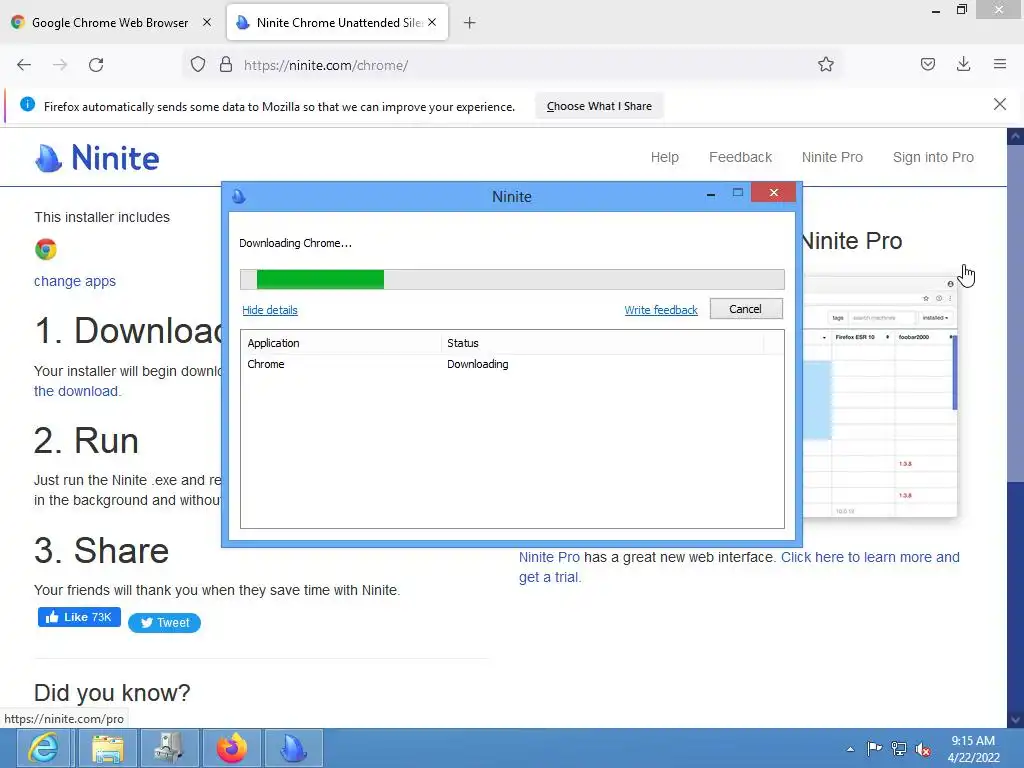Dismiss the Firefox data notification bar
Image resolution: width=1024 pixels, height=768 pixels.
pos(999,104)
